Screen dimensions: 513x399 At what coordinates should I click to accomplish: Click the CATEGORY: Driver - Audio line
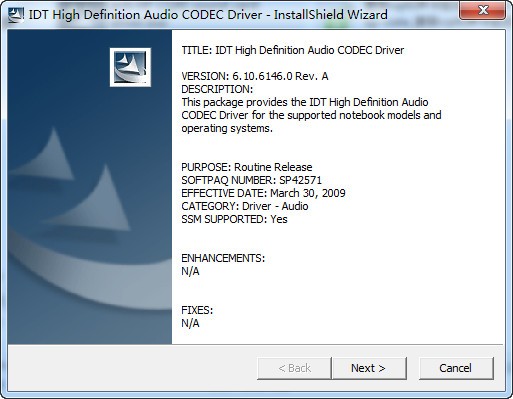[x=245, y=206]
